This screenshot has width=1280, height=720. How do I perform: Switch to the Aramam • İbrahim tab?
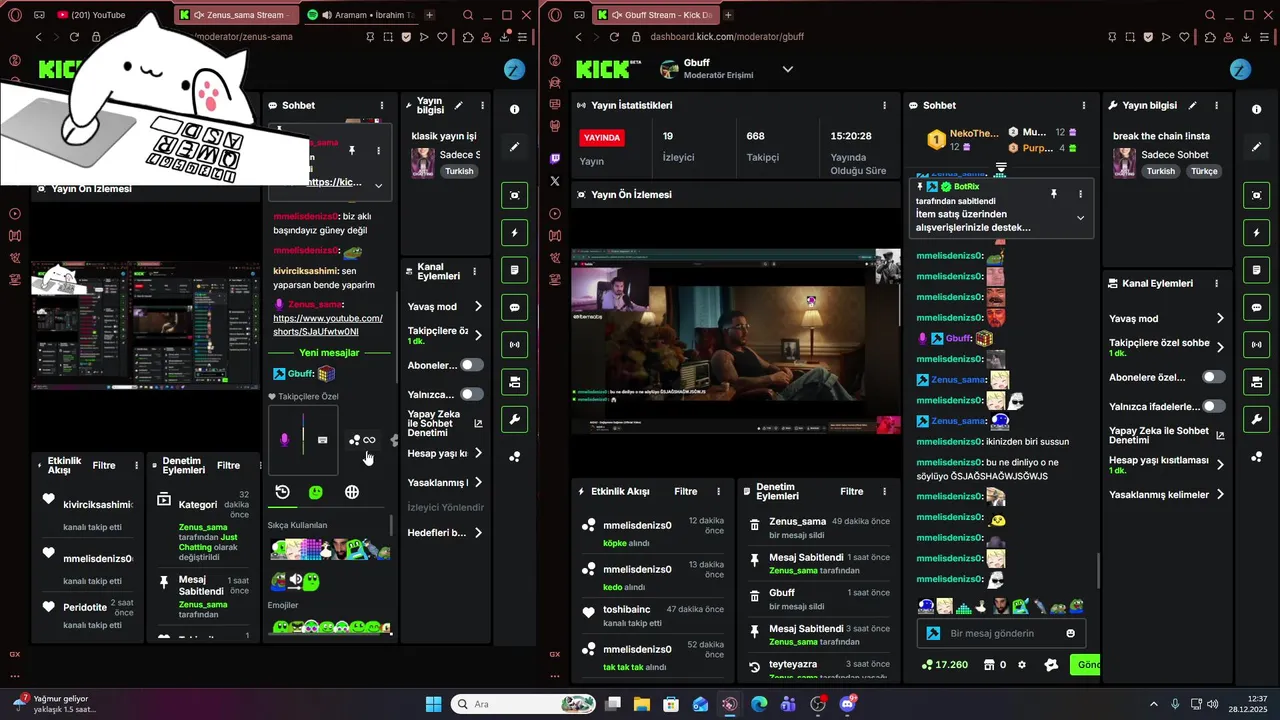[x=360, y=15]
